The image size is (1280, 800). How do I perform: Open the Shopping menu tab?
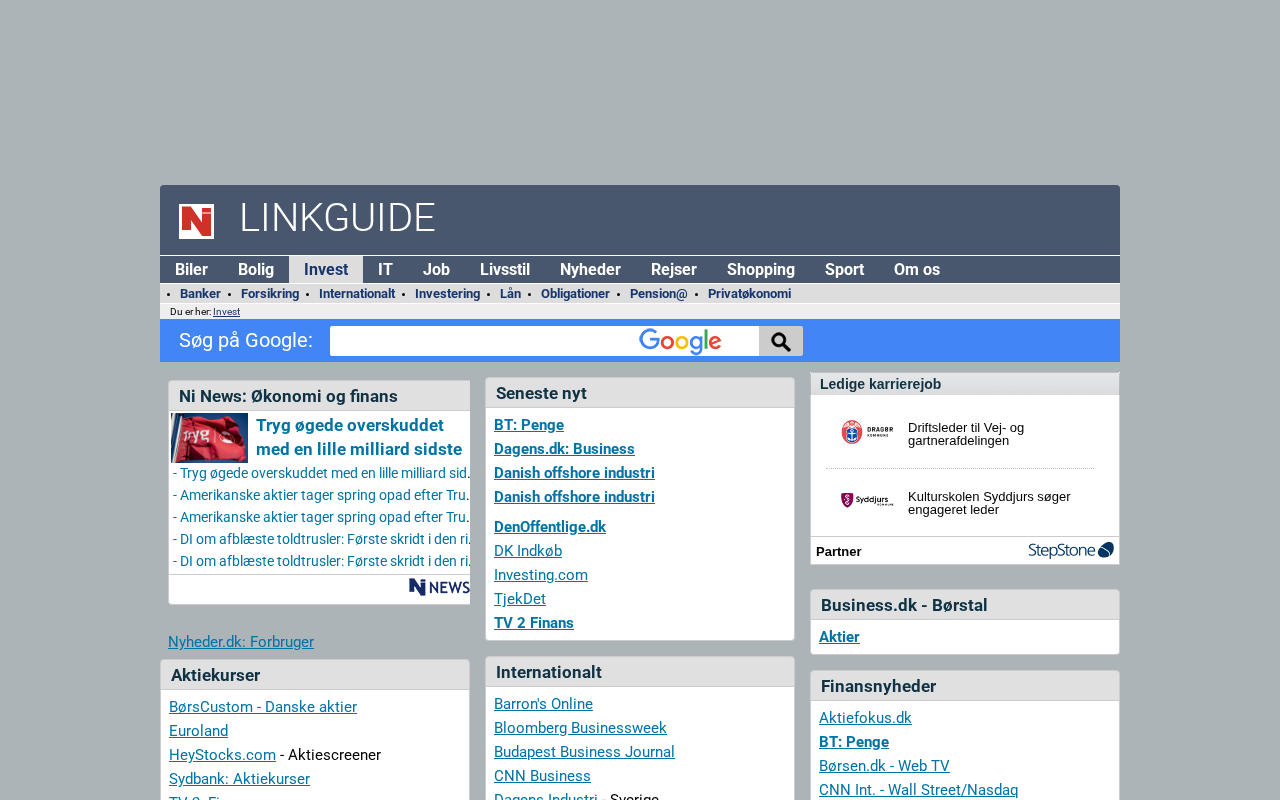(x=761, y=270)
